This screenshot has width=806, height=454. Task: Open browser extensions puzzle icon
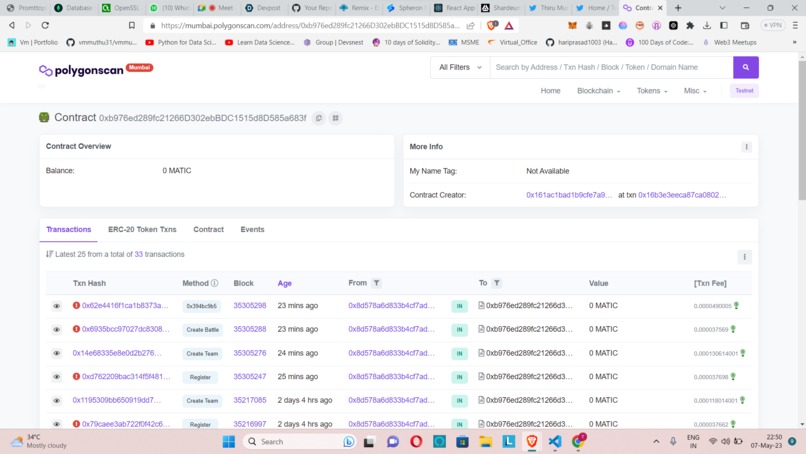[690, 25]
